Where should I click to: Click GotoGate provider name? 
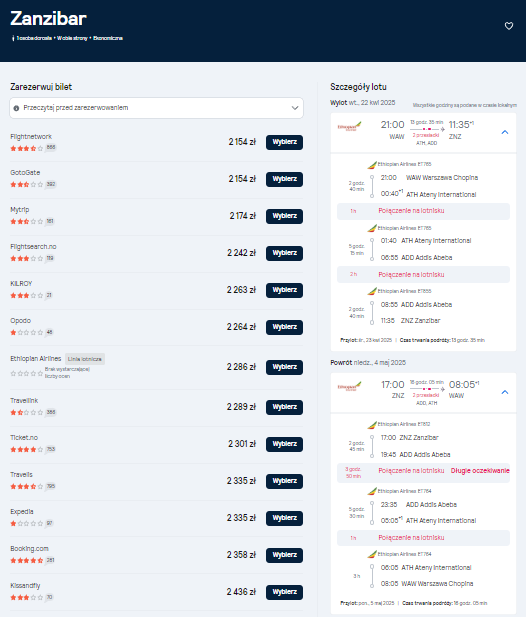coord(25,172)
